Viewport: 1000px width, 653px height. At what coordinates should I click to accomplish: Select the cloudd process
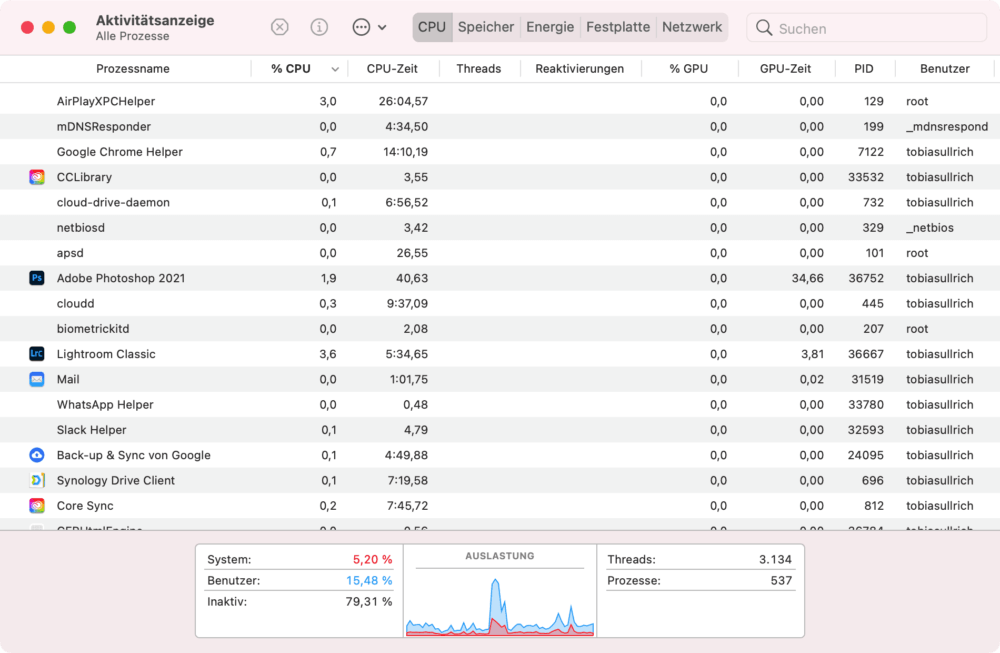point(75,304)
